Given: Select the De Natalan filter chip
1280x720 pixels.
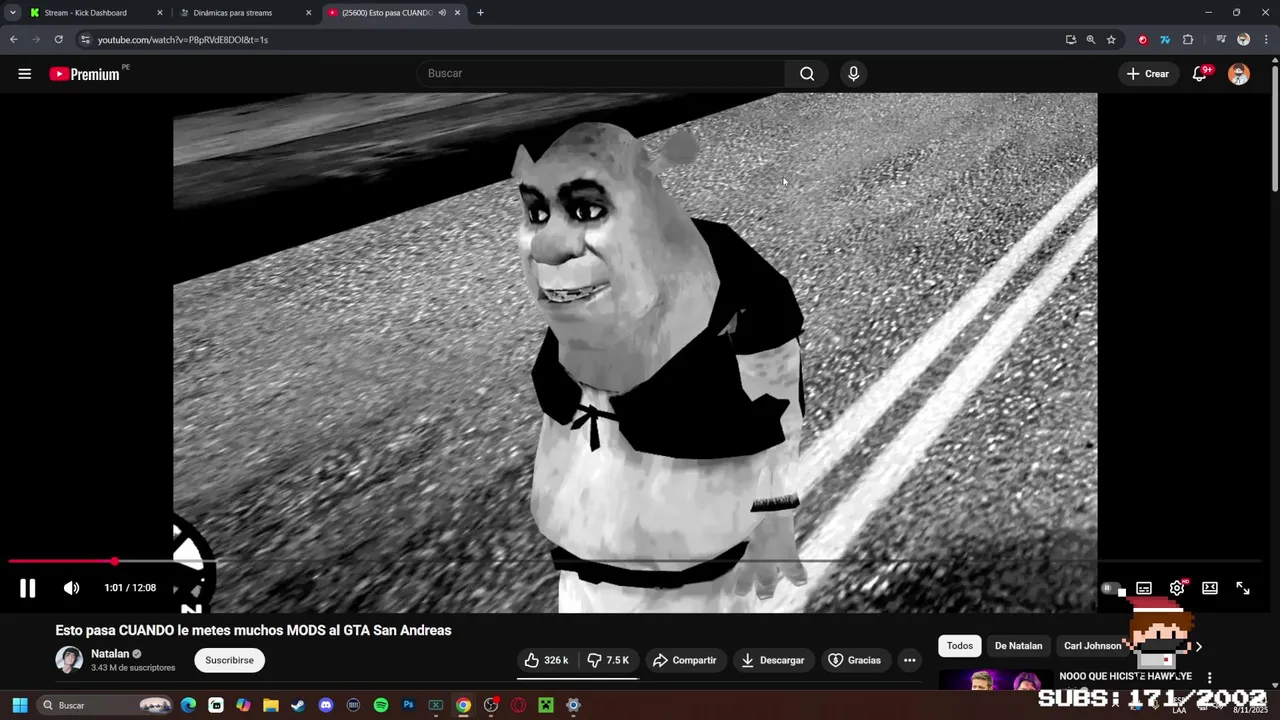Looking at the screenshot, I should [1018, 646].
